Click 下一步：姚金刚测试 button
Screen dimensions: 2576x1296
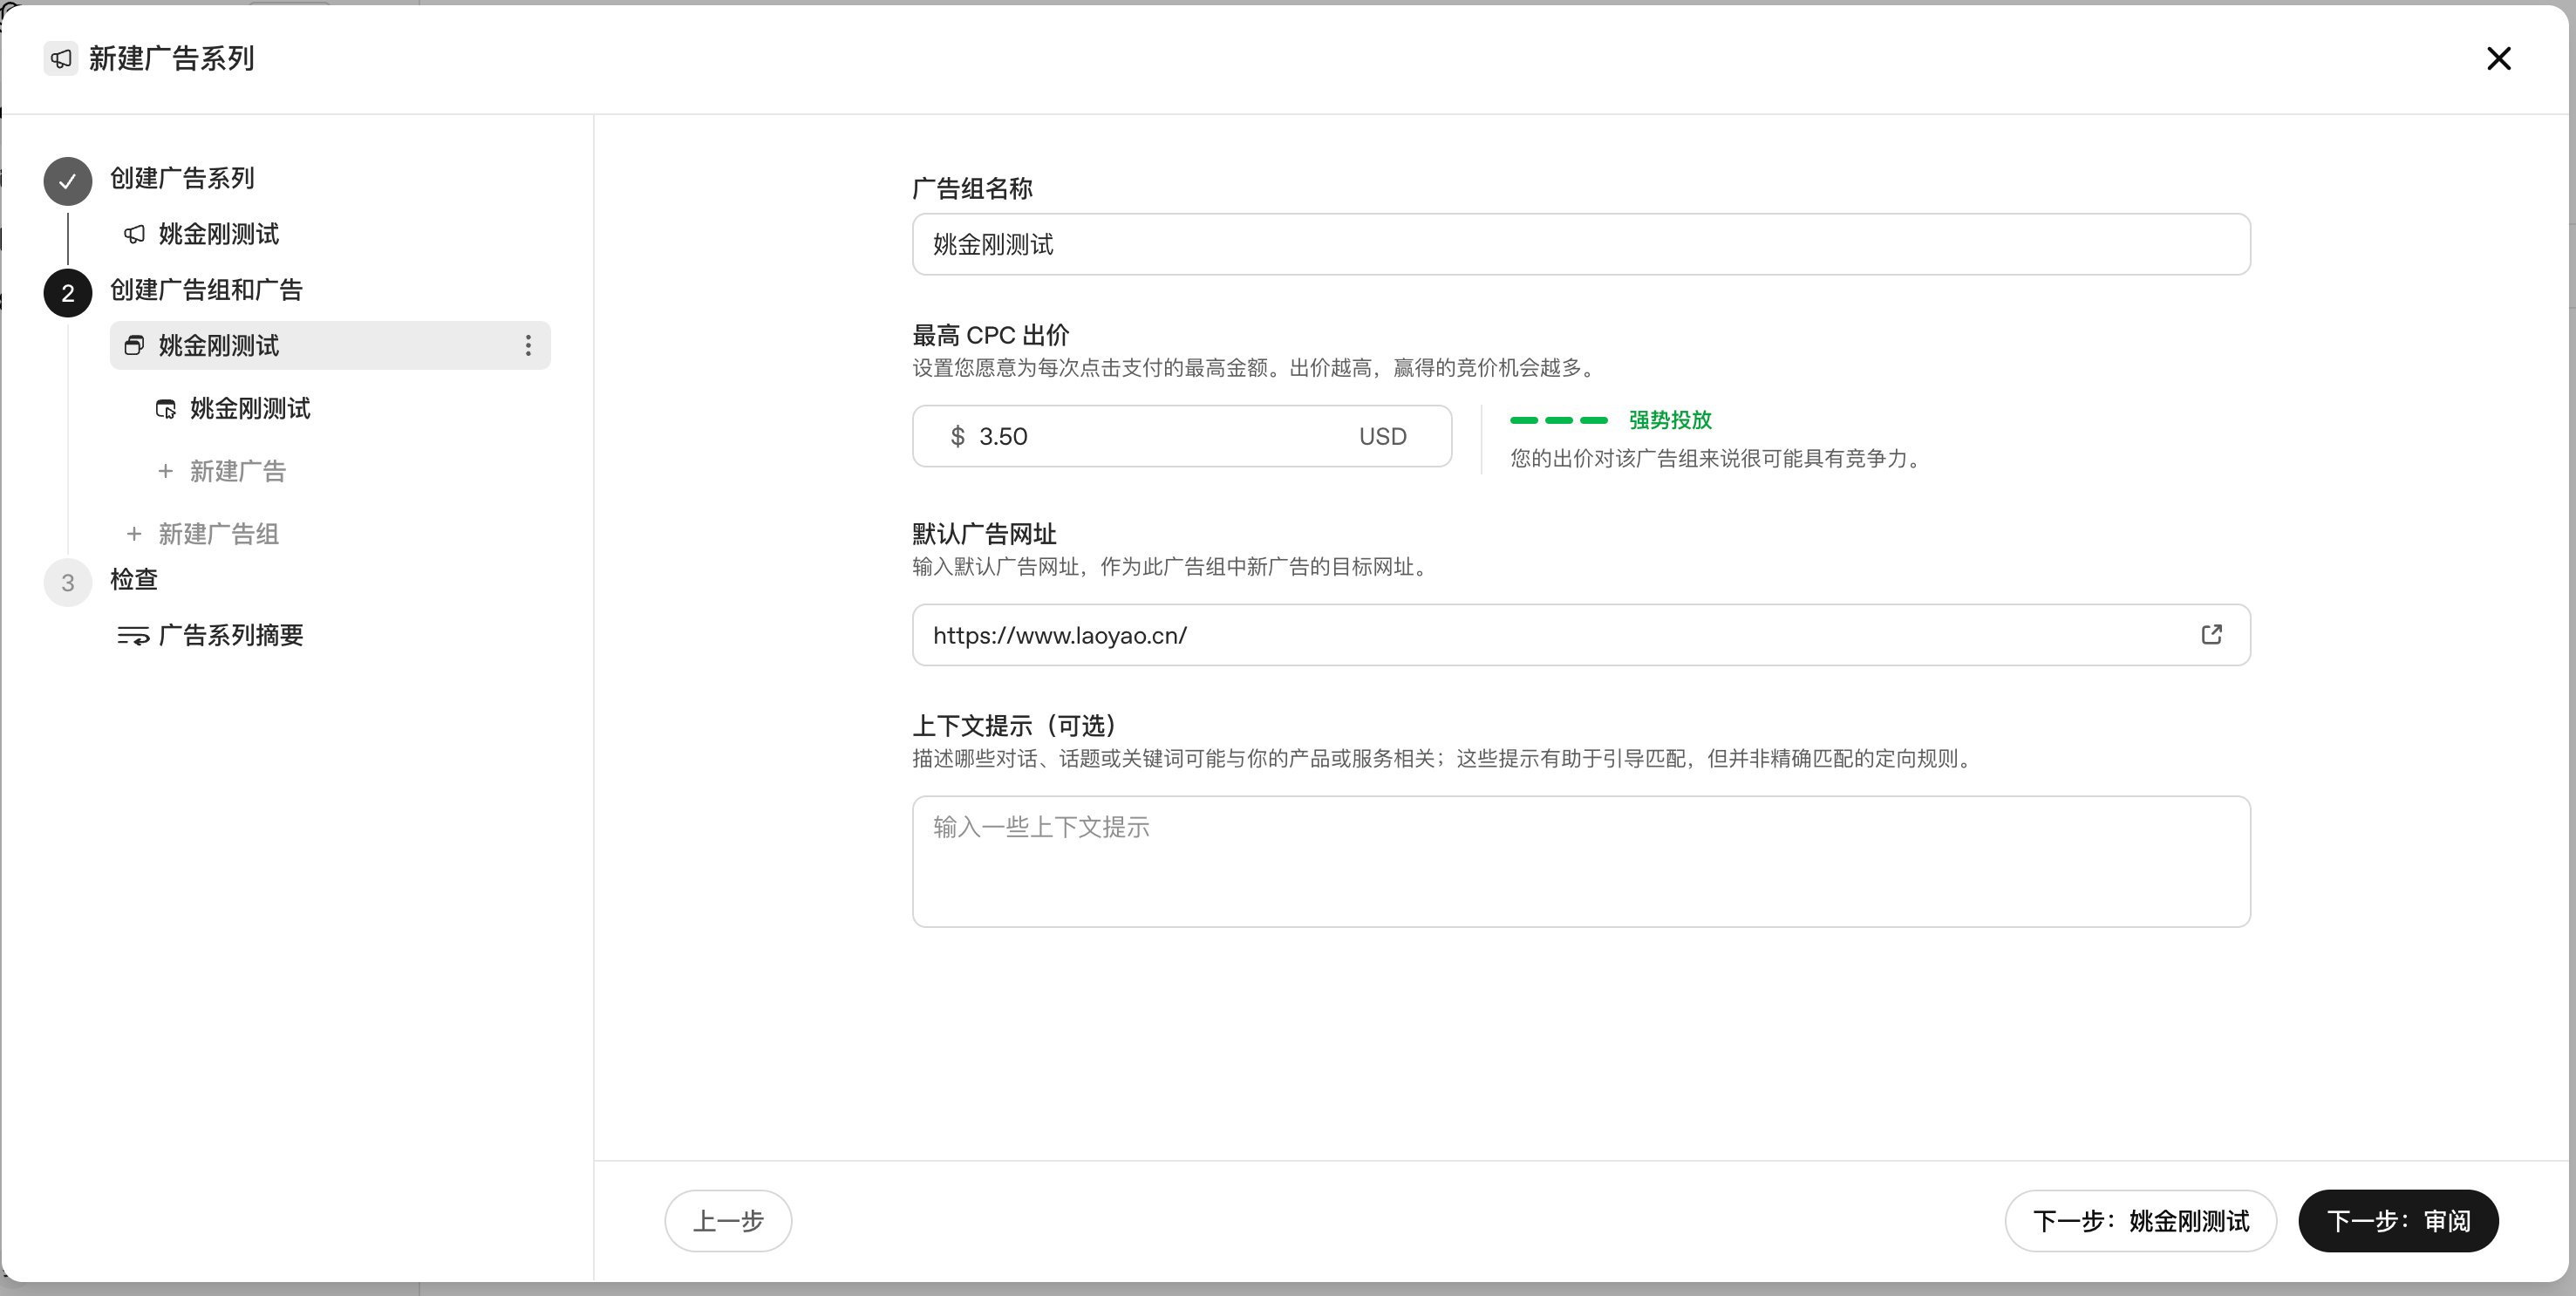click(x=2141, y=1221)
